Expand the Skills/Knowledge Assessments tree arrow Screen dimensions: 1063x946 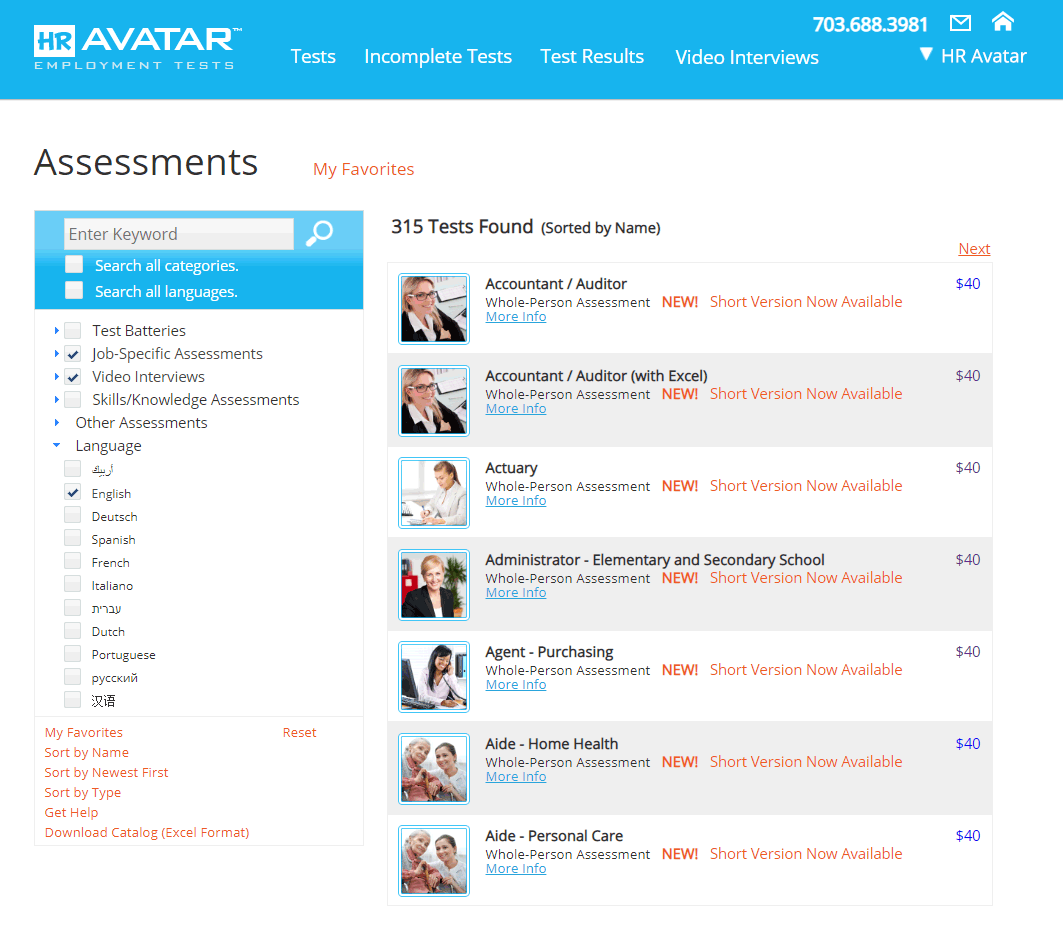click(57, 400)
